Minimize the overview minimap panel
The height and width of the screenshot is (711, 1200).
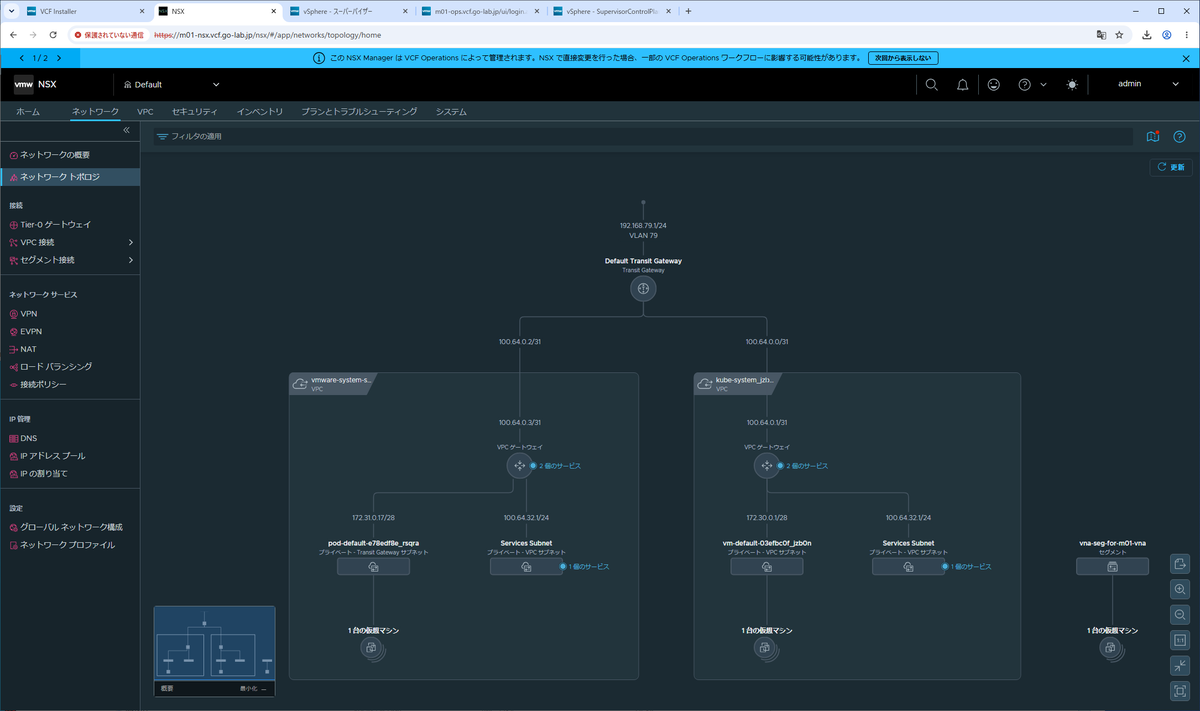tap(252, 688)
